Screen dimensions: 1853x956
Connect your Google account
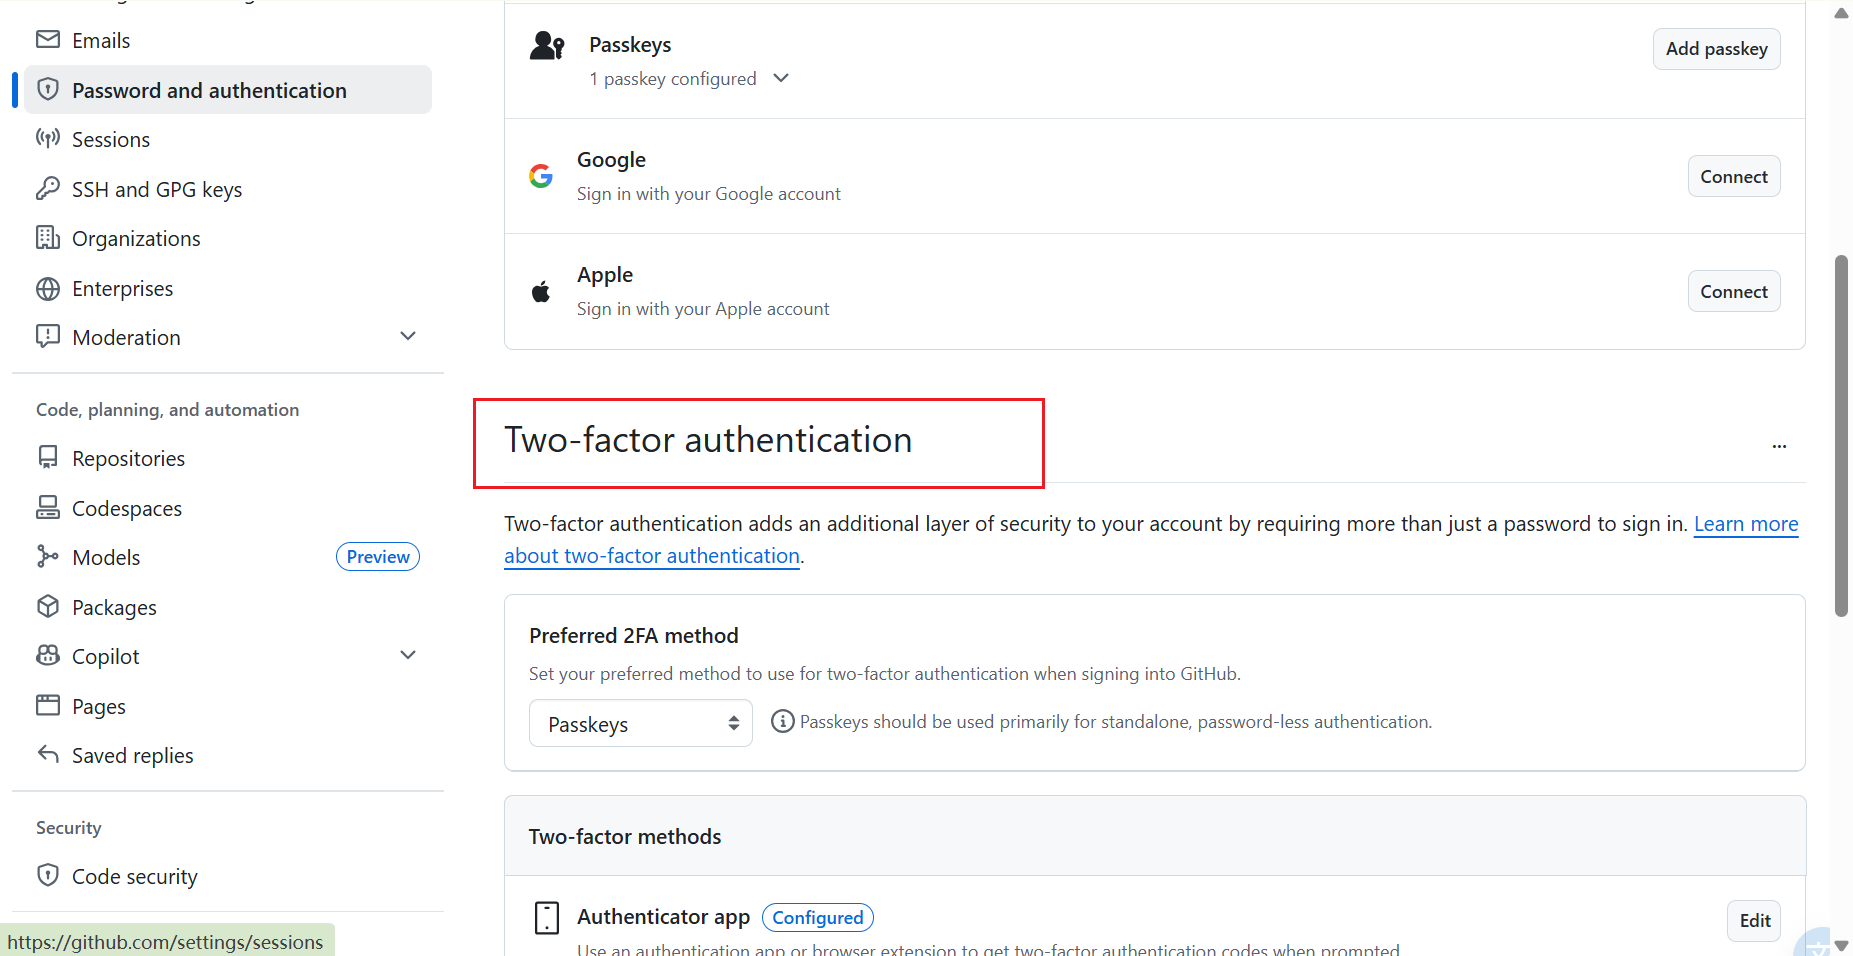(x=1734, y=177)
